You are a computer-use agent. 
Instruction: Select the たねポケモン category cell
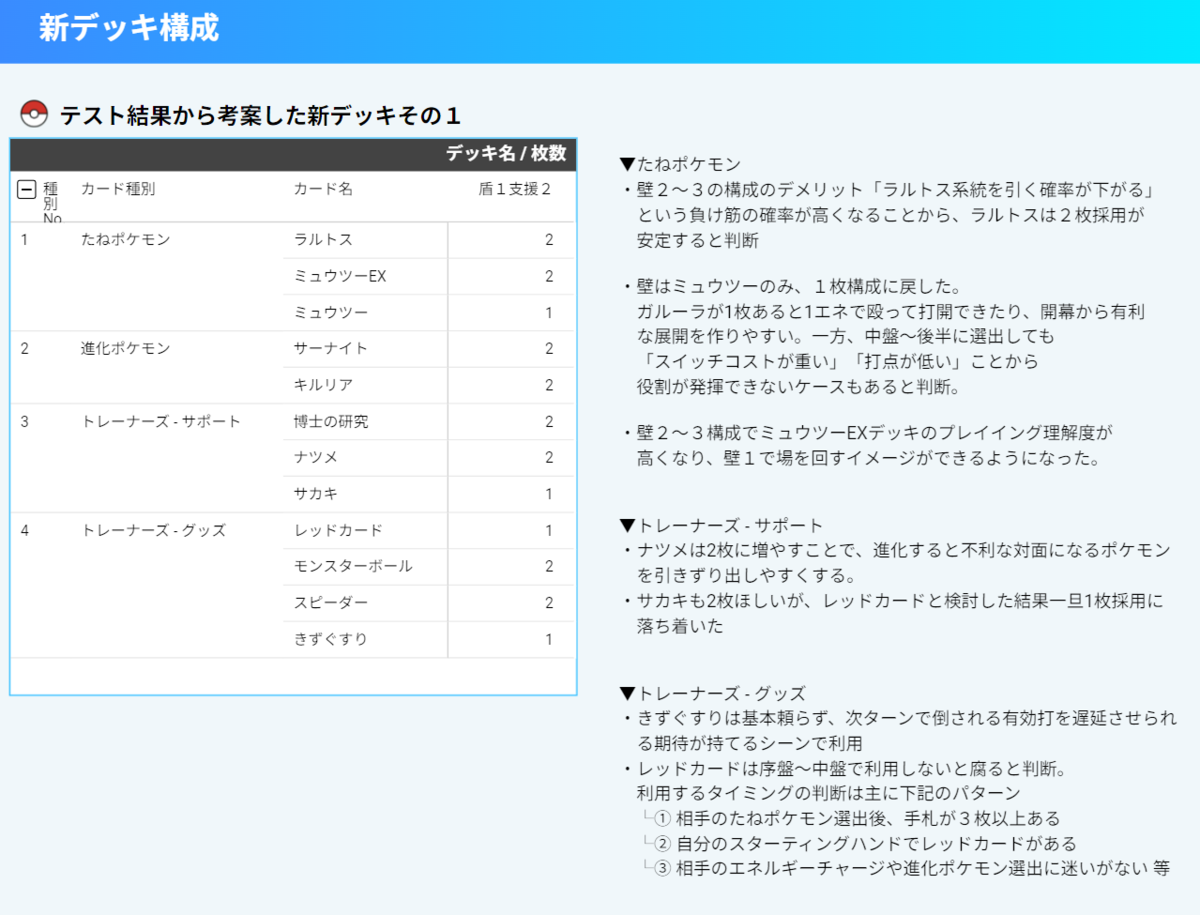[x=126, y=240]
